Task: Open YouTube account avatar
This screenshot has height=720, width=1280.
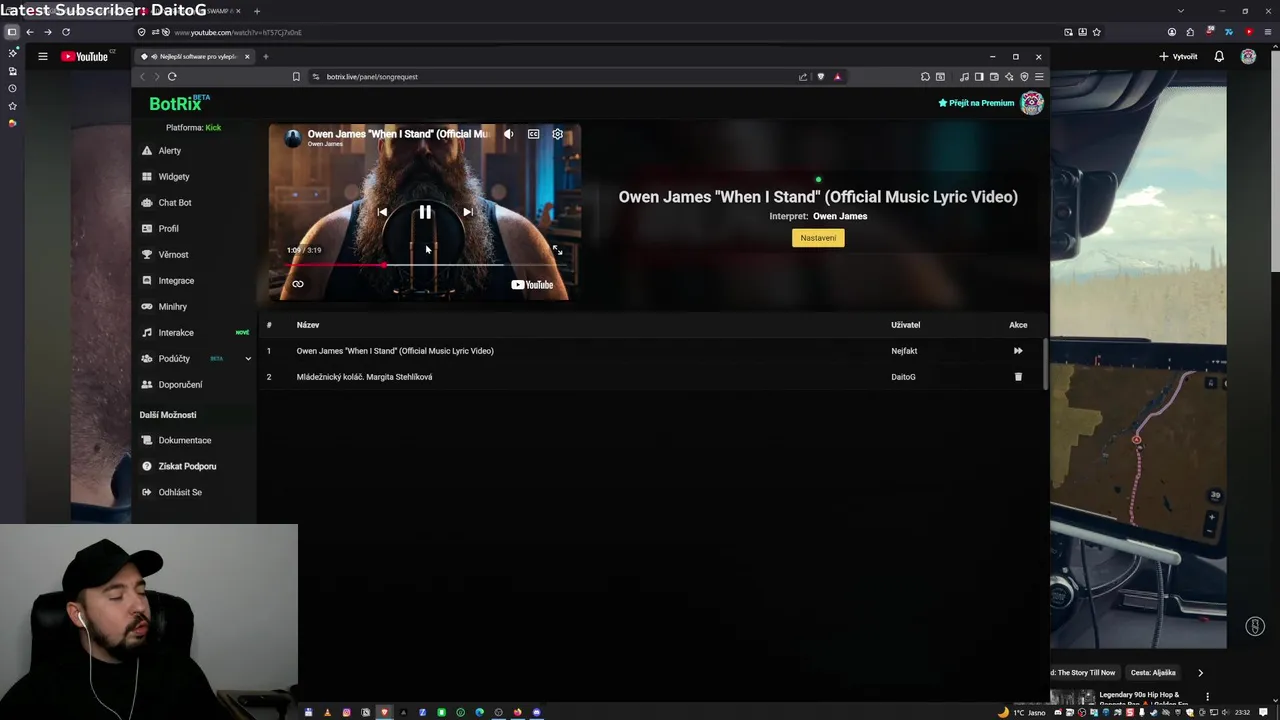Action: pyautogui.click(x=1248, y=57)
